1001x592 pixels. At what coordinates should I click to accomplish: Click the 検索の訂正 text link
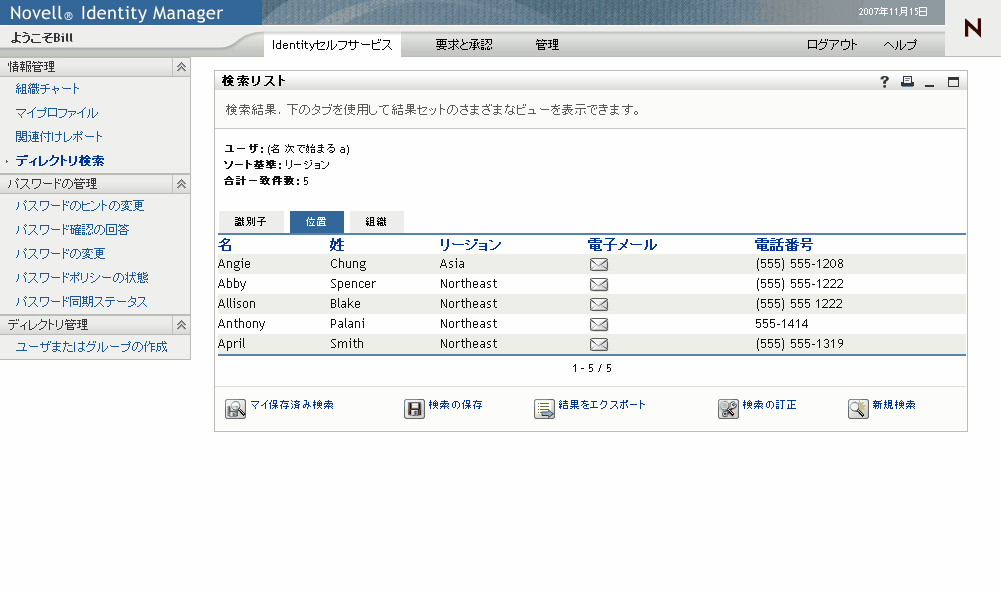pyautogui.click(x=769, y=405)
